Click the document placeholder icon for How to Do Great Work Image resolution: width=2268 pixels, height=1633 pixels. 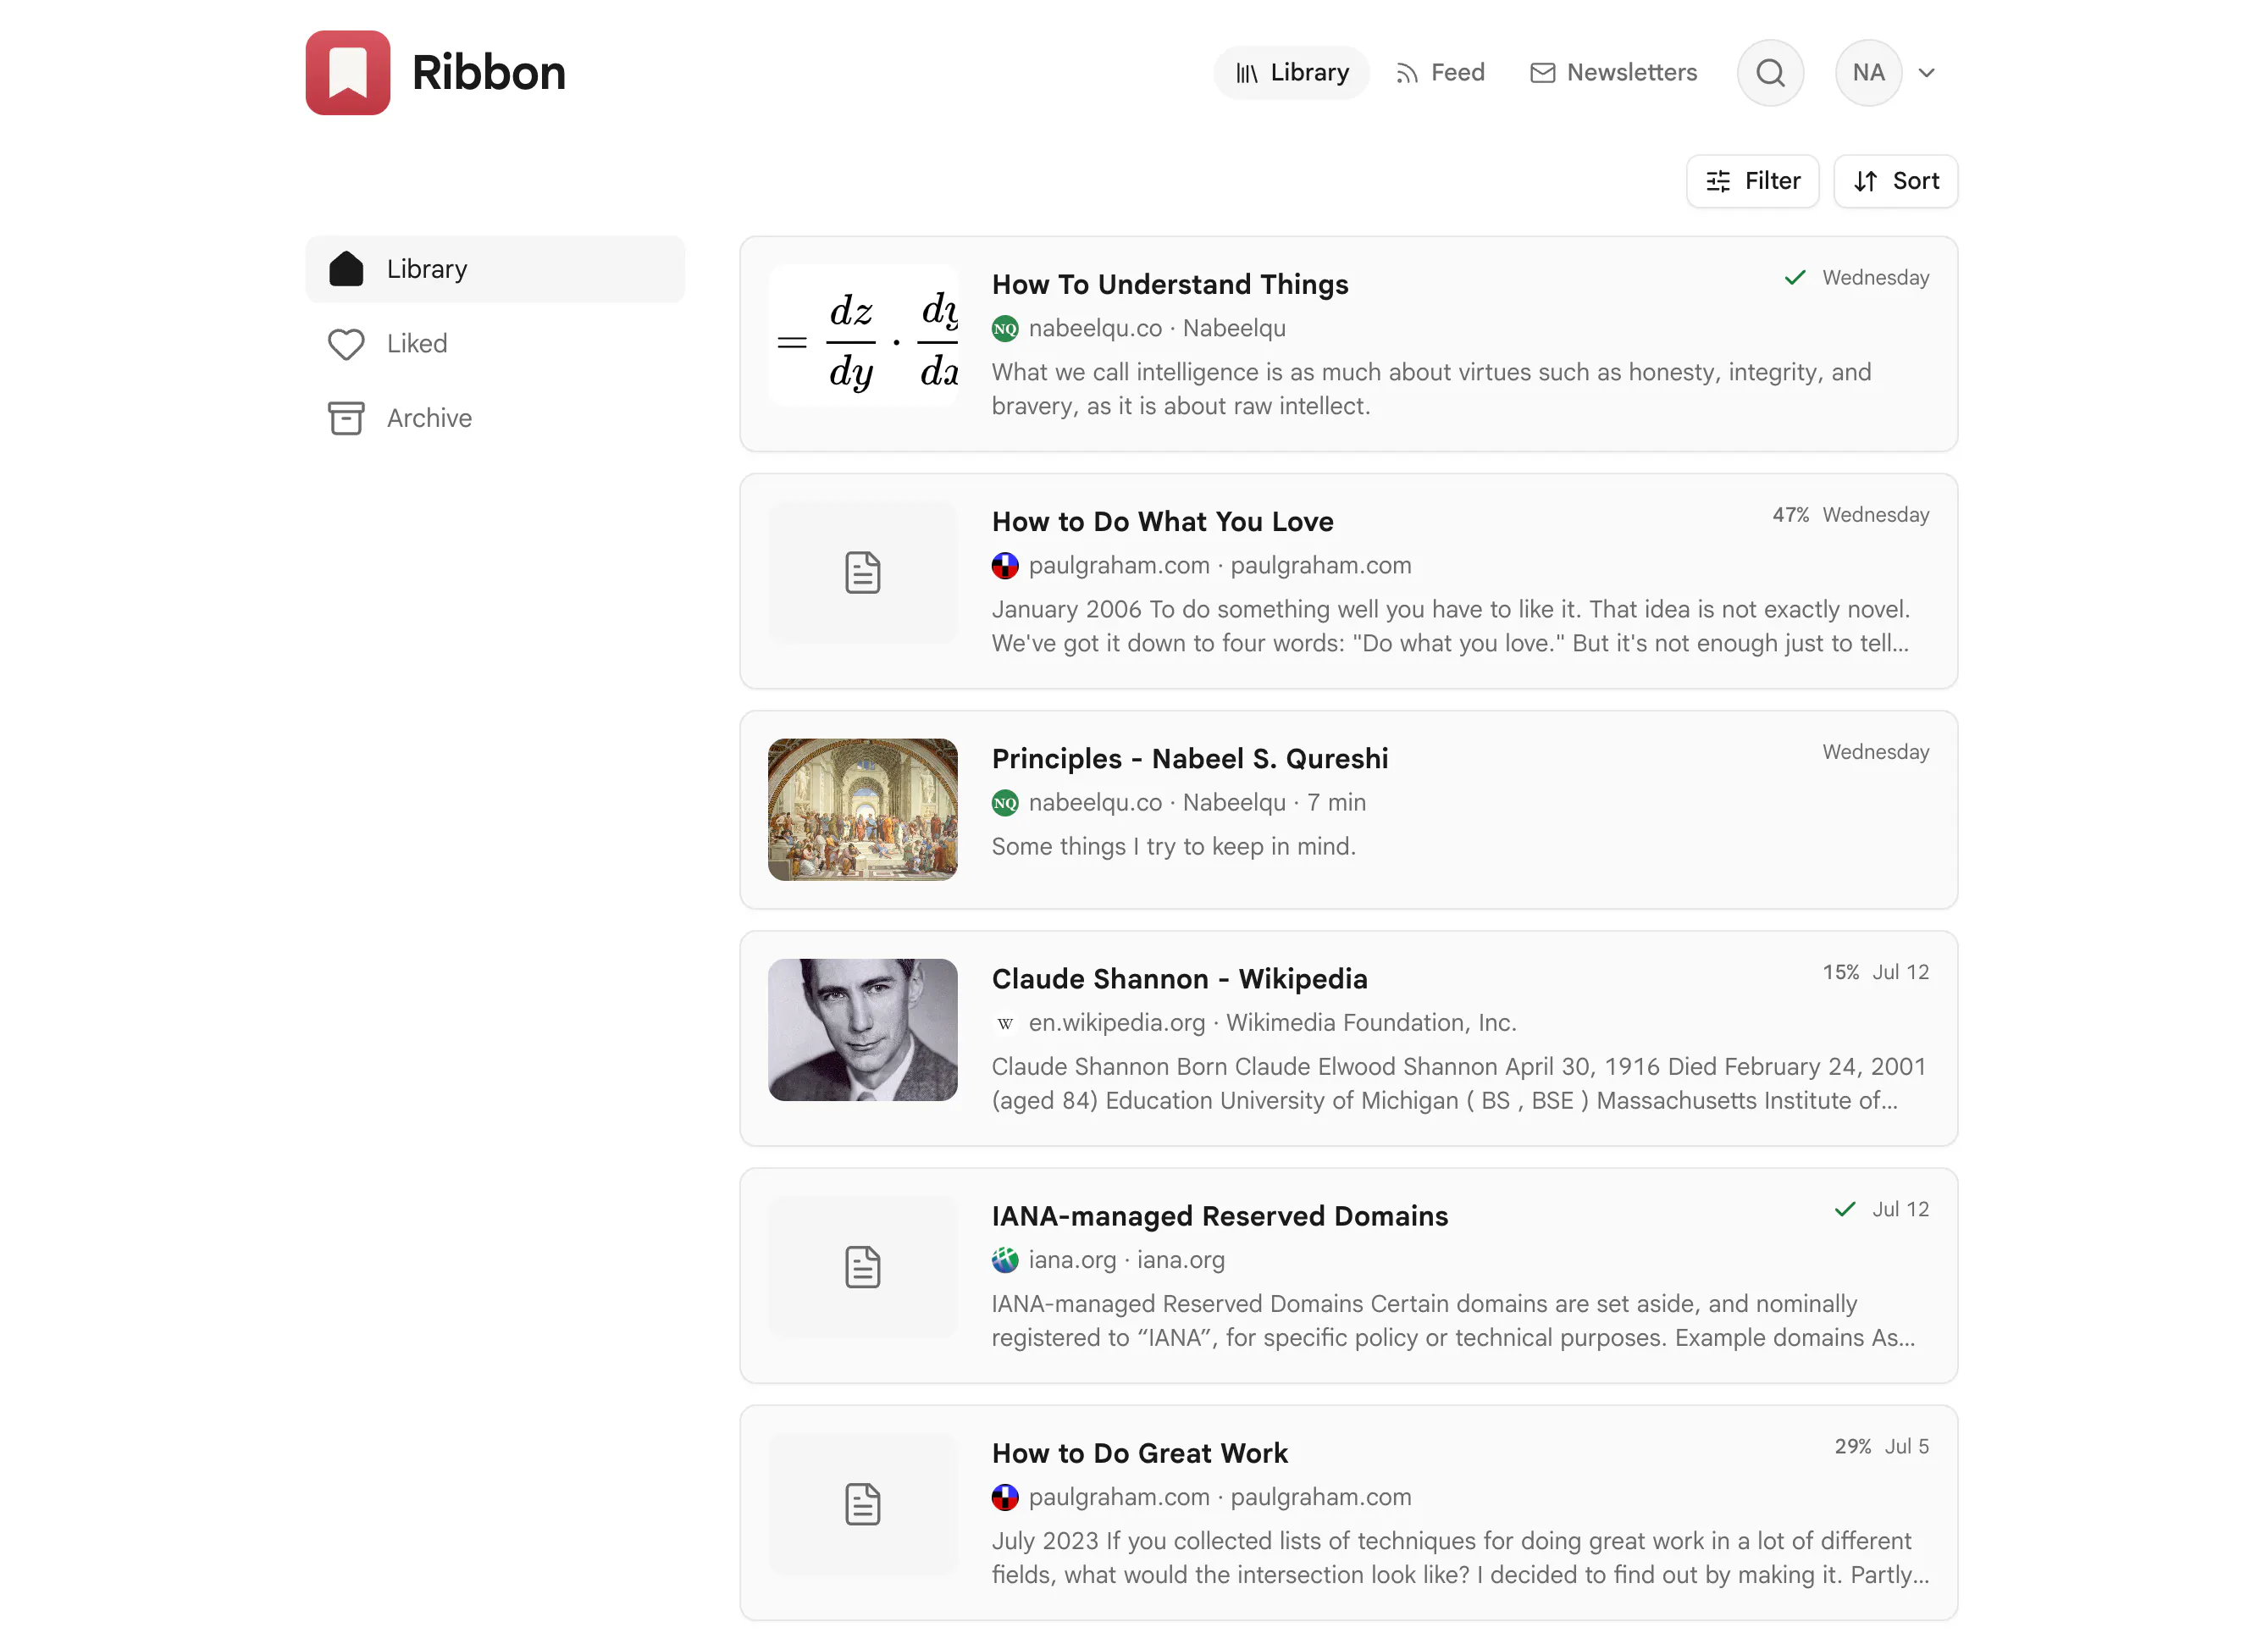pyautogui.click(x=862, y=1503)
